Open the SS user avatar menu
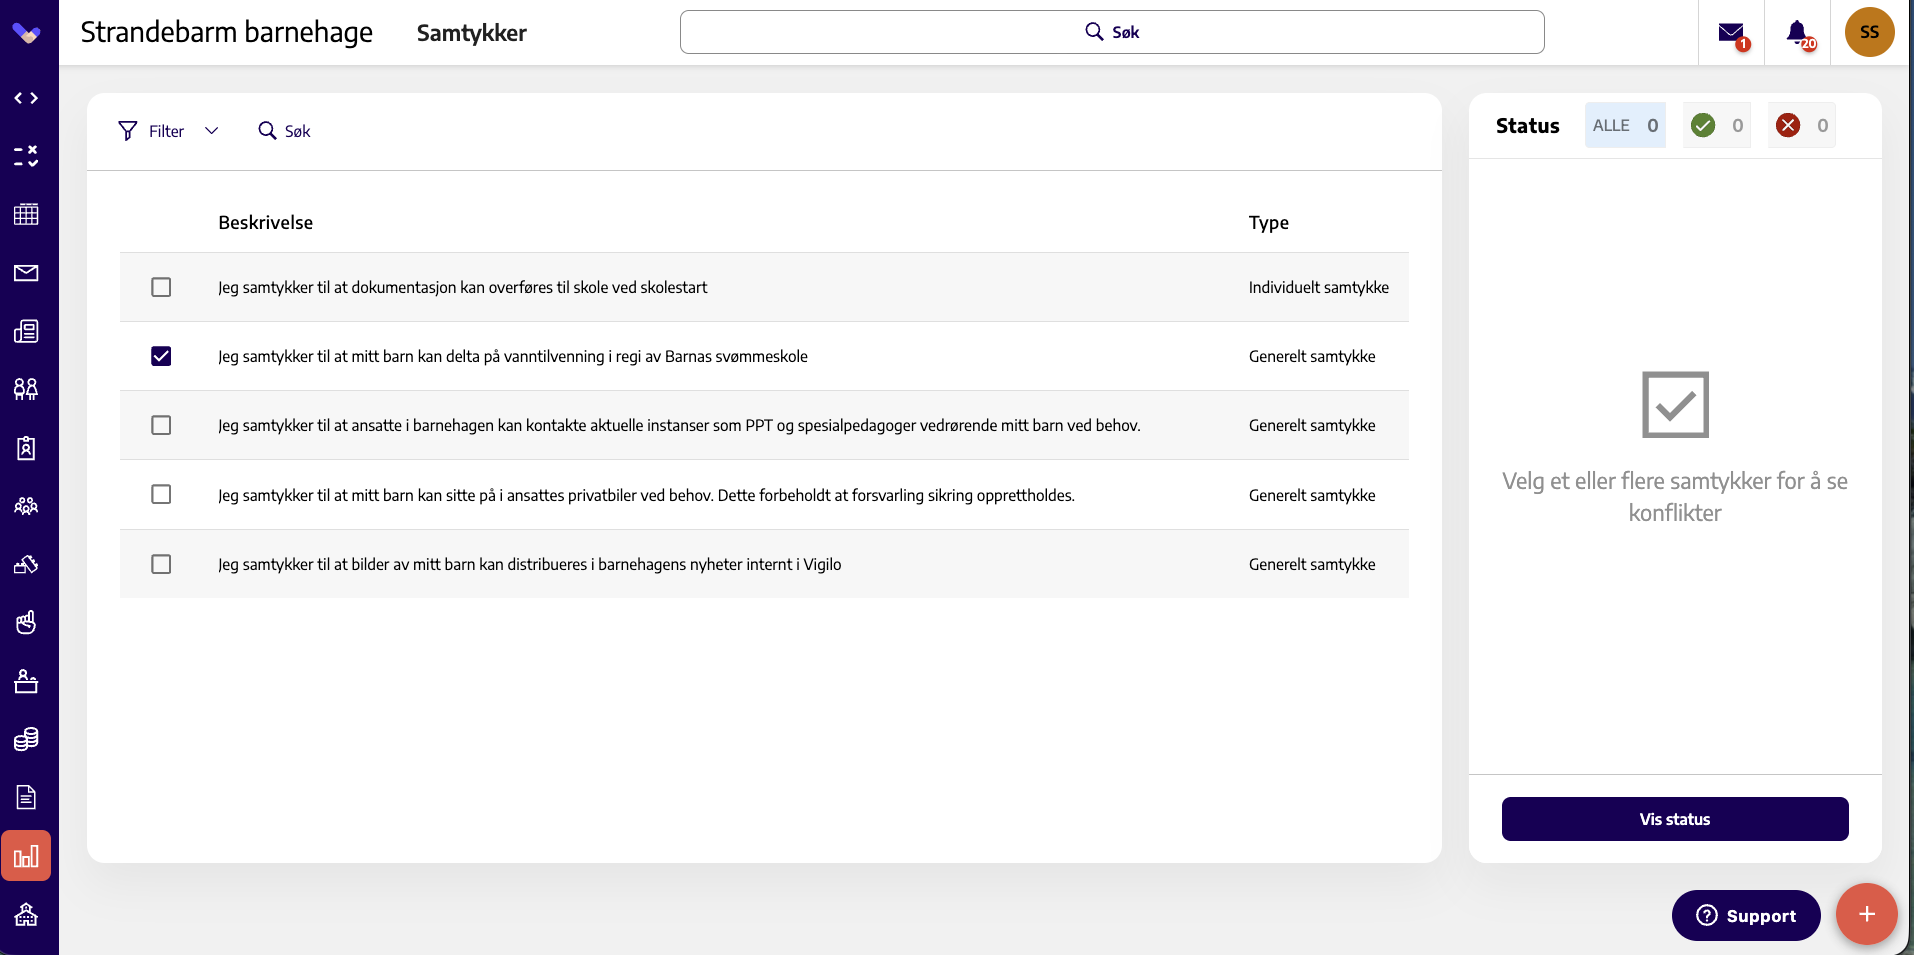Image resolution: width=1914 pixels, height=955 pixels. pyautogui.click(x=1869, y=32)
